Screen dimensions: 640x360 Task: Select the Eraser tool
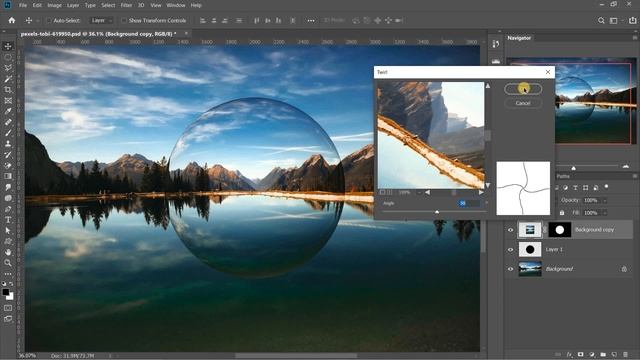pyautogui.click(x=8, y=165)
